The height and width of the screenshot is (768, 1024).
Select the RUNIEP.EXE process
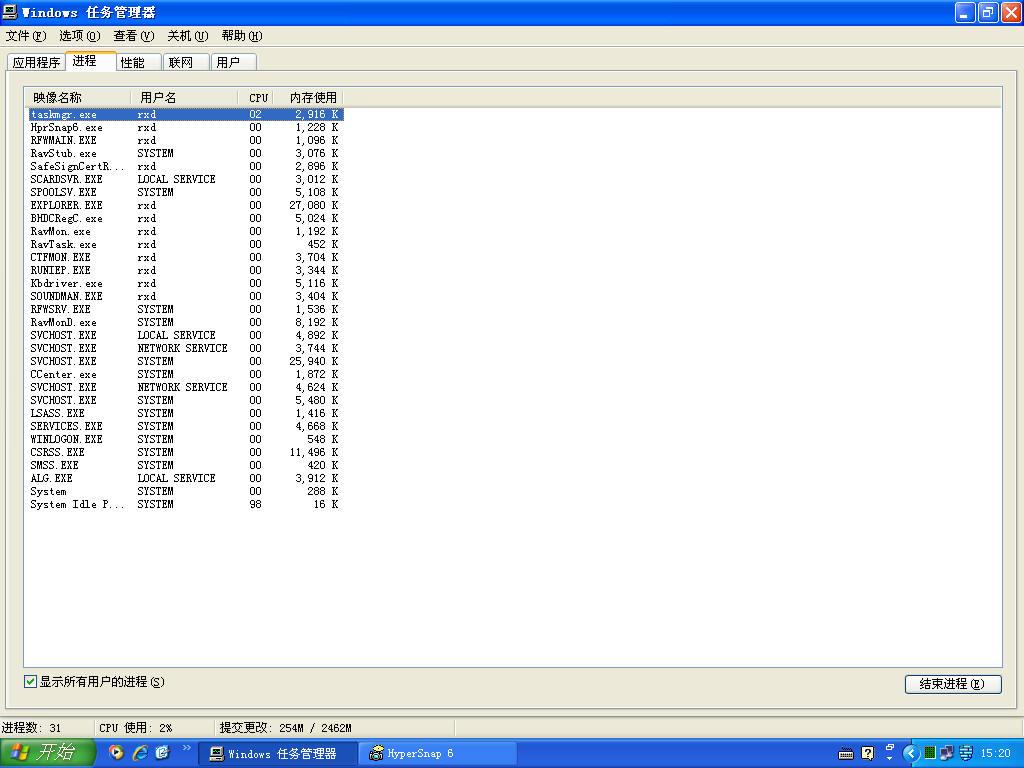[x=185, y=270]
